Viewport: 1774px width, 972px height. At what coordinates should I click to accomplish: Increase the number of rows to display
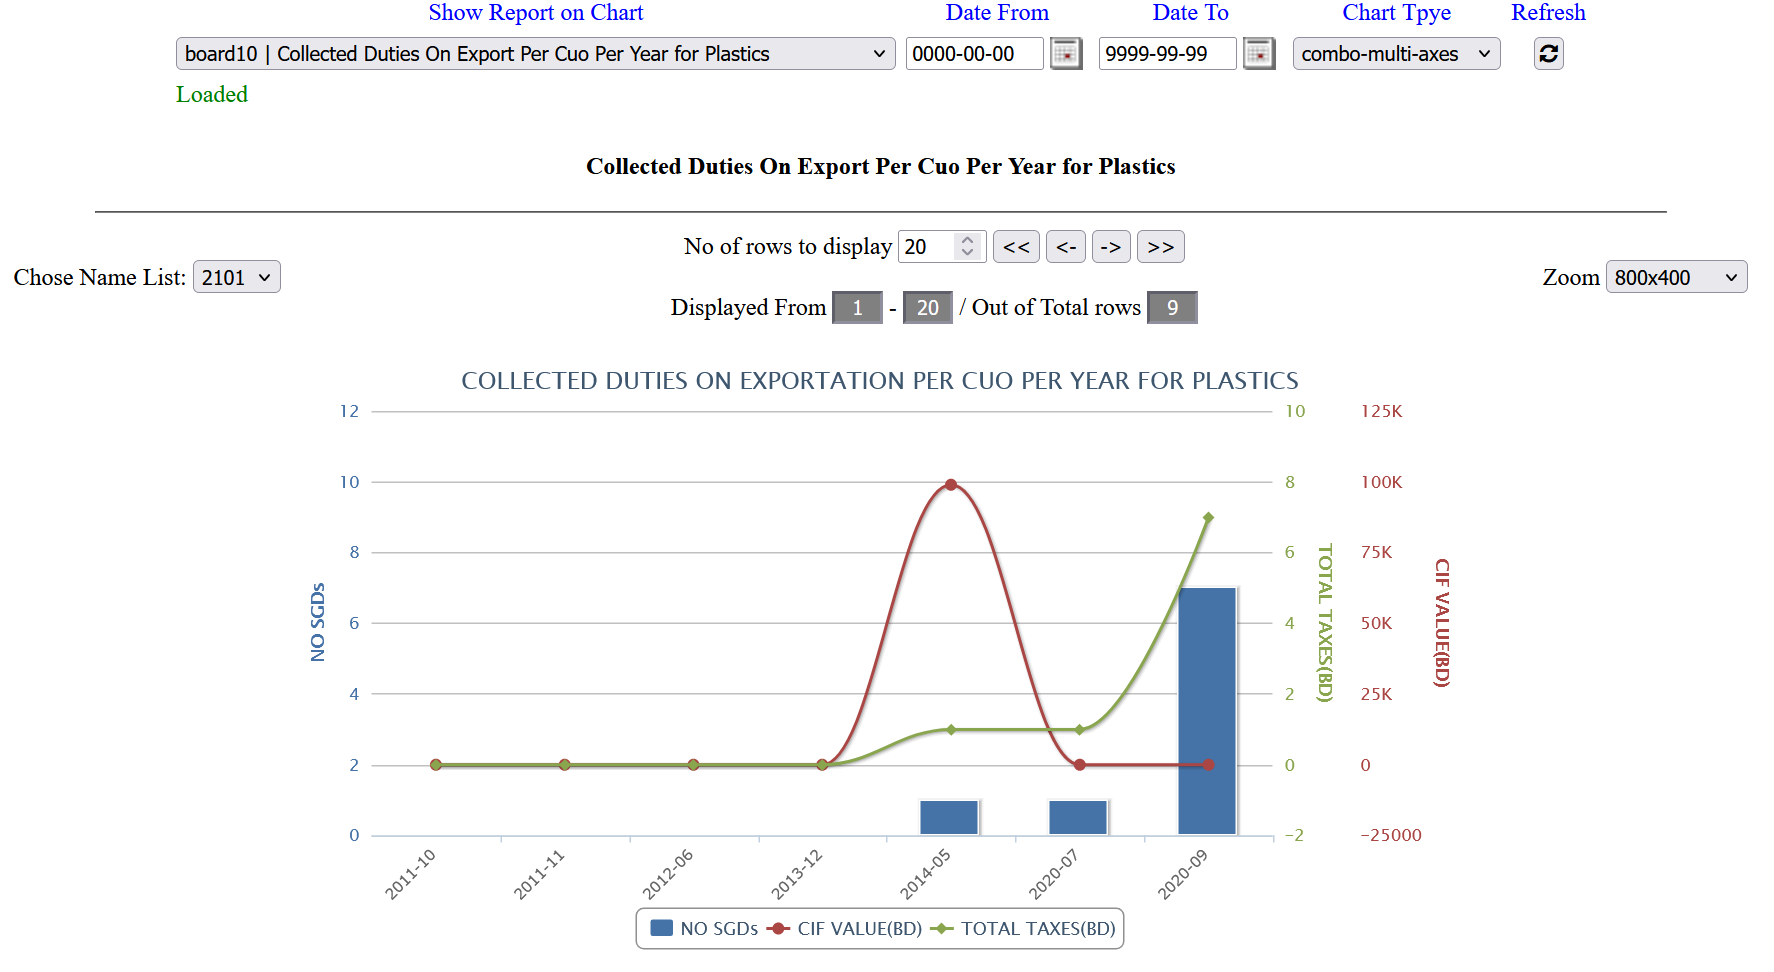tap(967, 240)
